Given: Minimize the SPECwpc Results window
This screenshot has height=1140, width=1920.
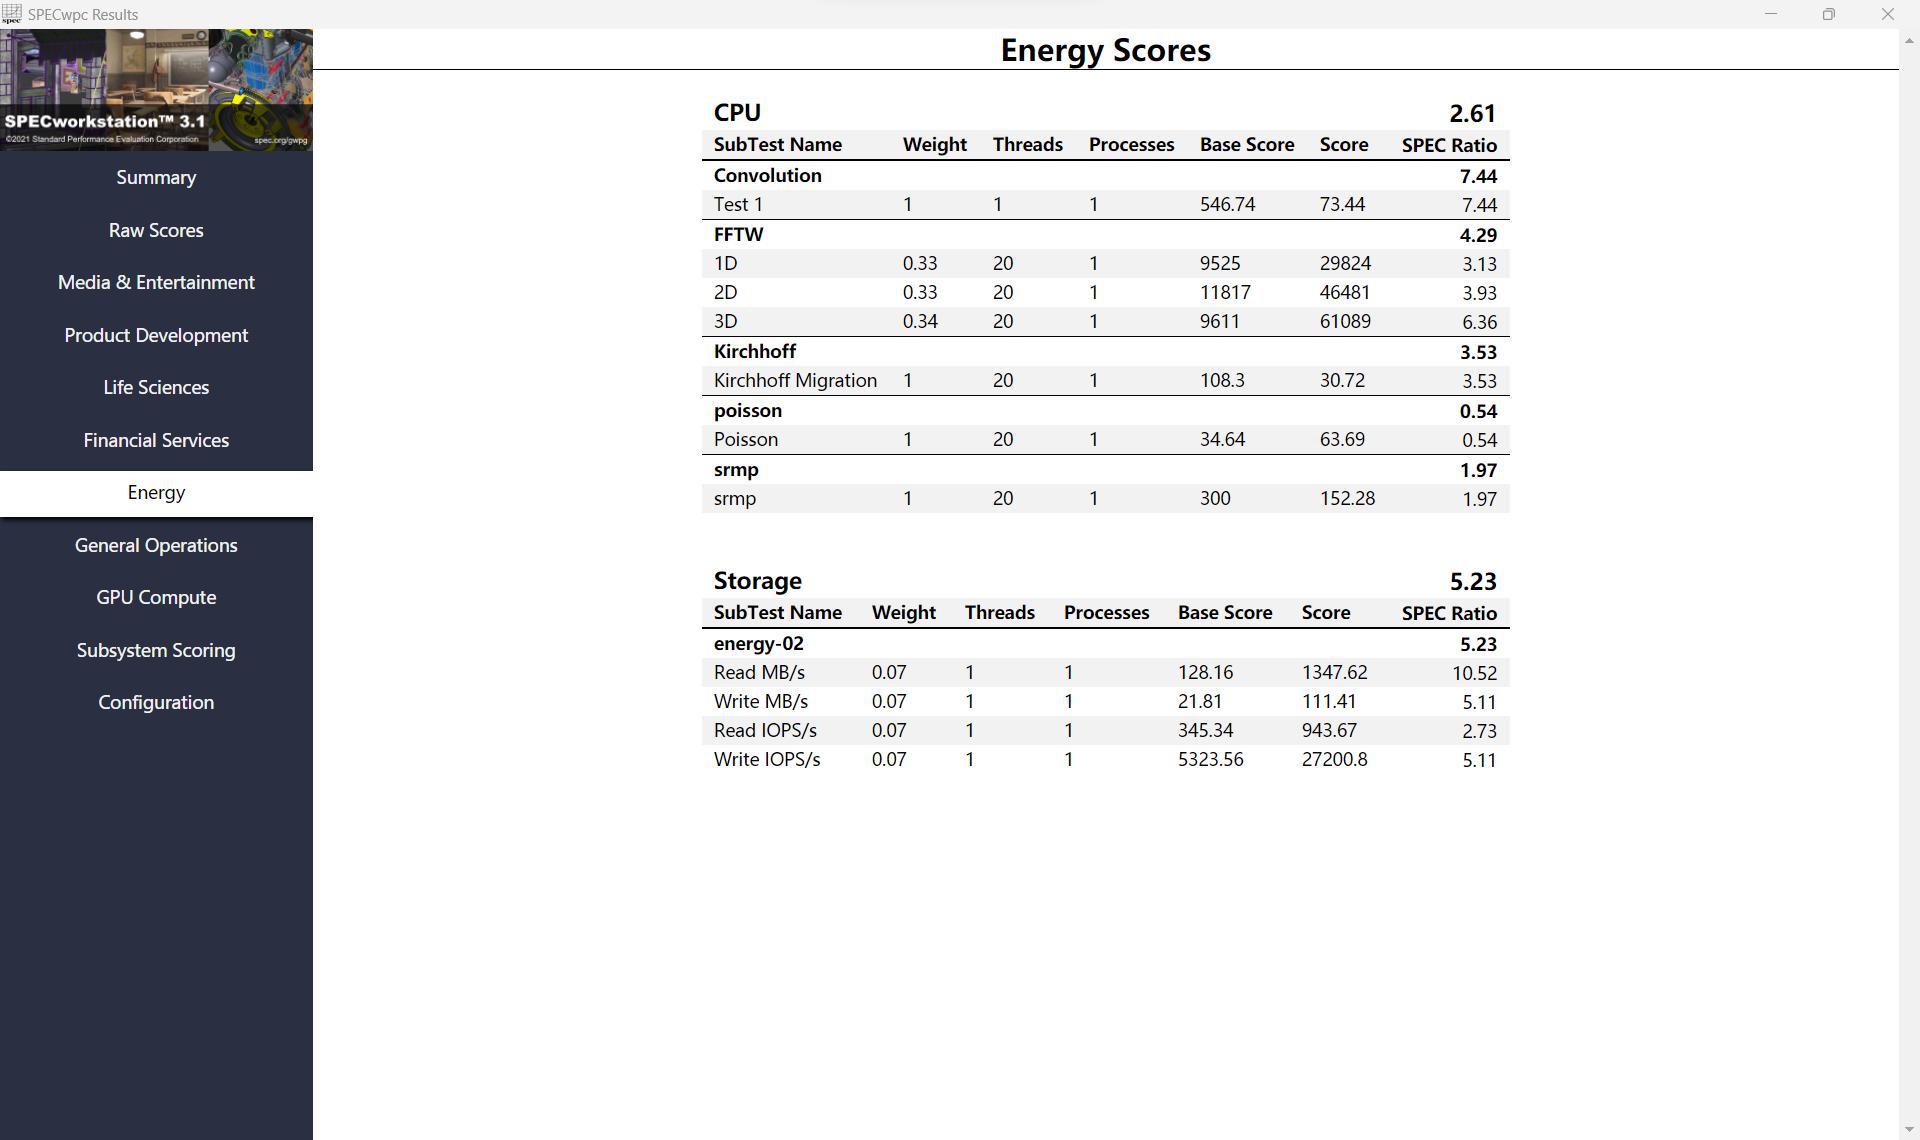Looking at the screenshot, I should click(x=1770, y=14).
